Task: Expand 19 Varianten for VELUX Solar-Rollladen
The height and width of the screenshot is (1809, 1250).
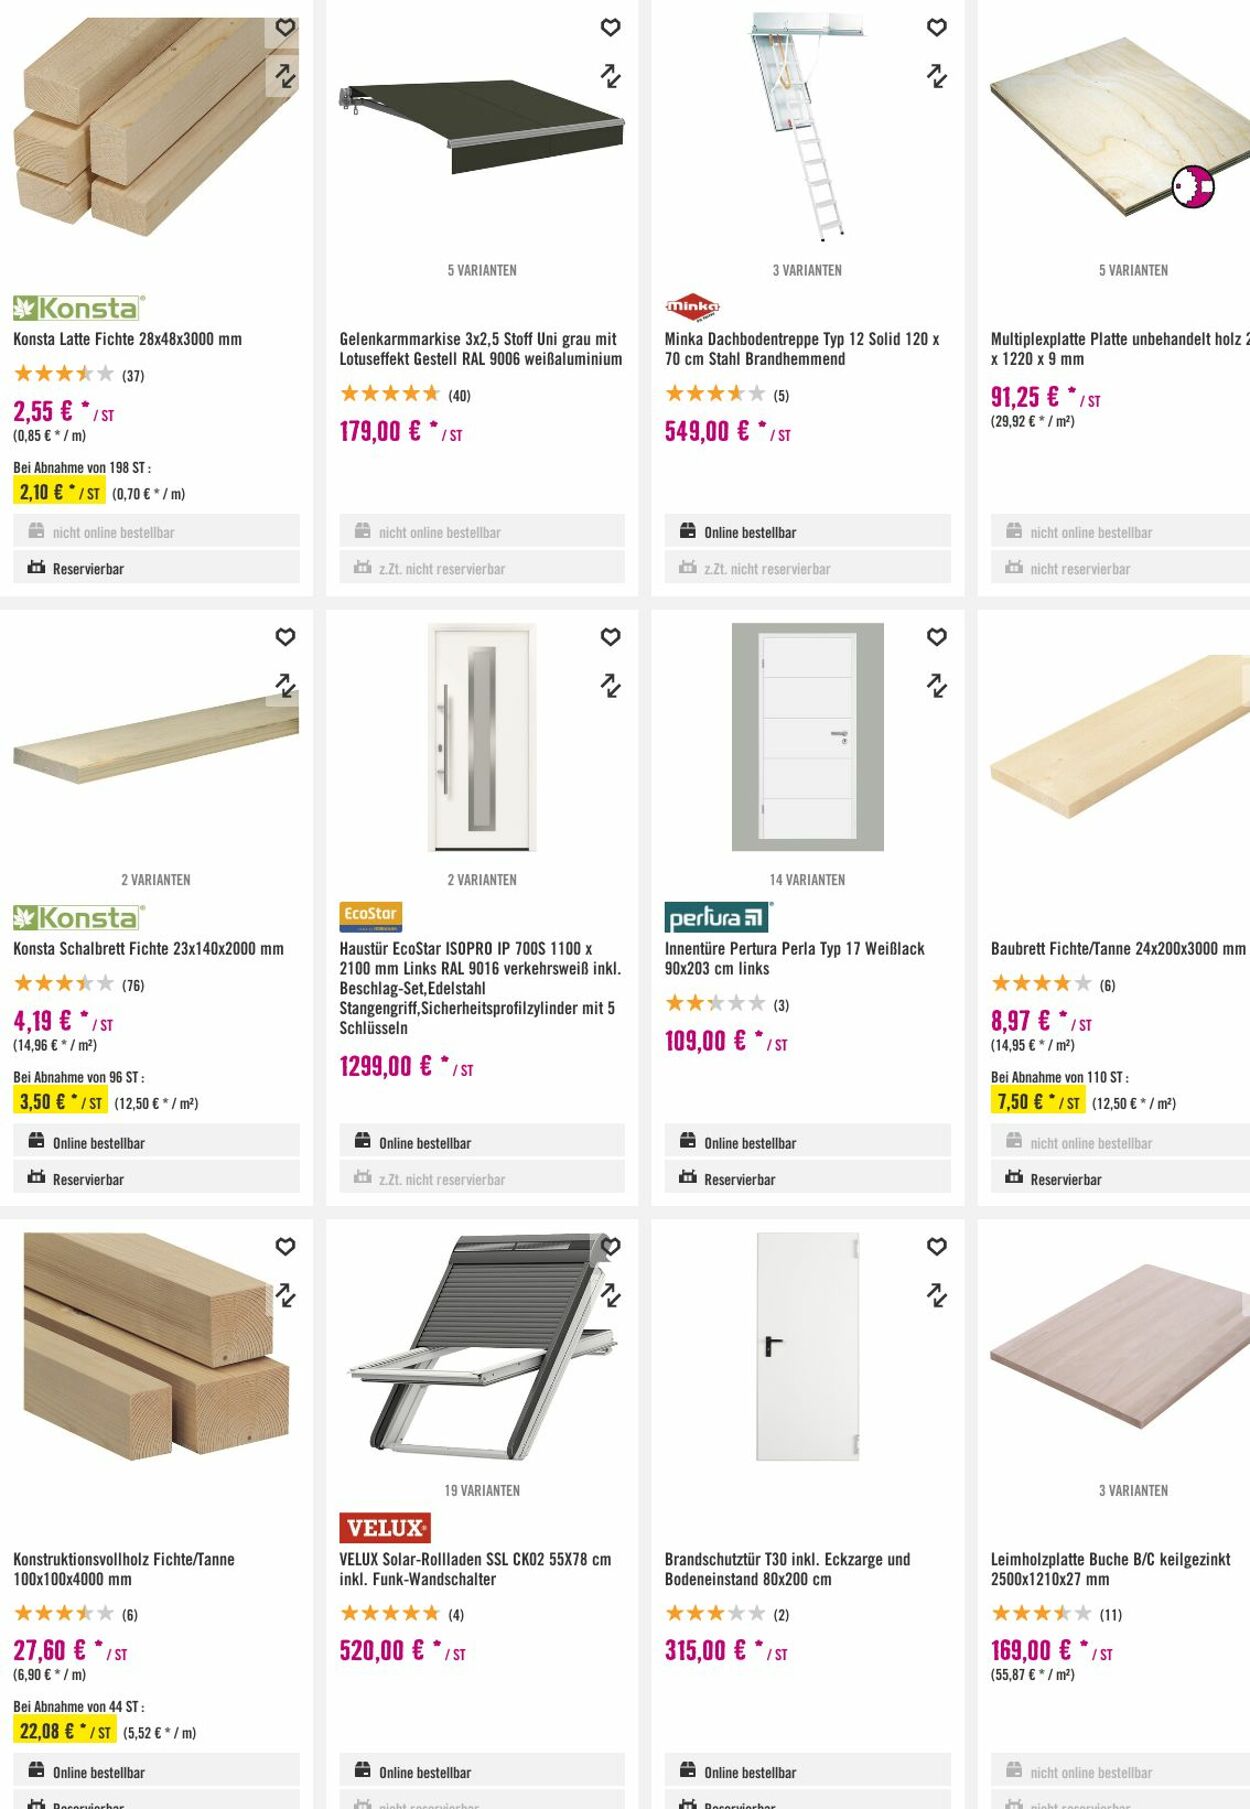Action: coord(482,1491)
